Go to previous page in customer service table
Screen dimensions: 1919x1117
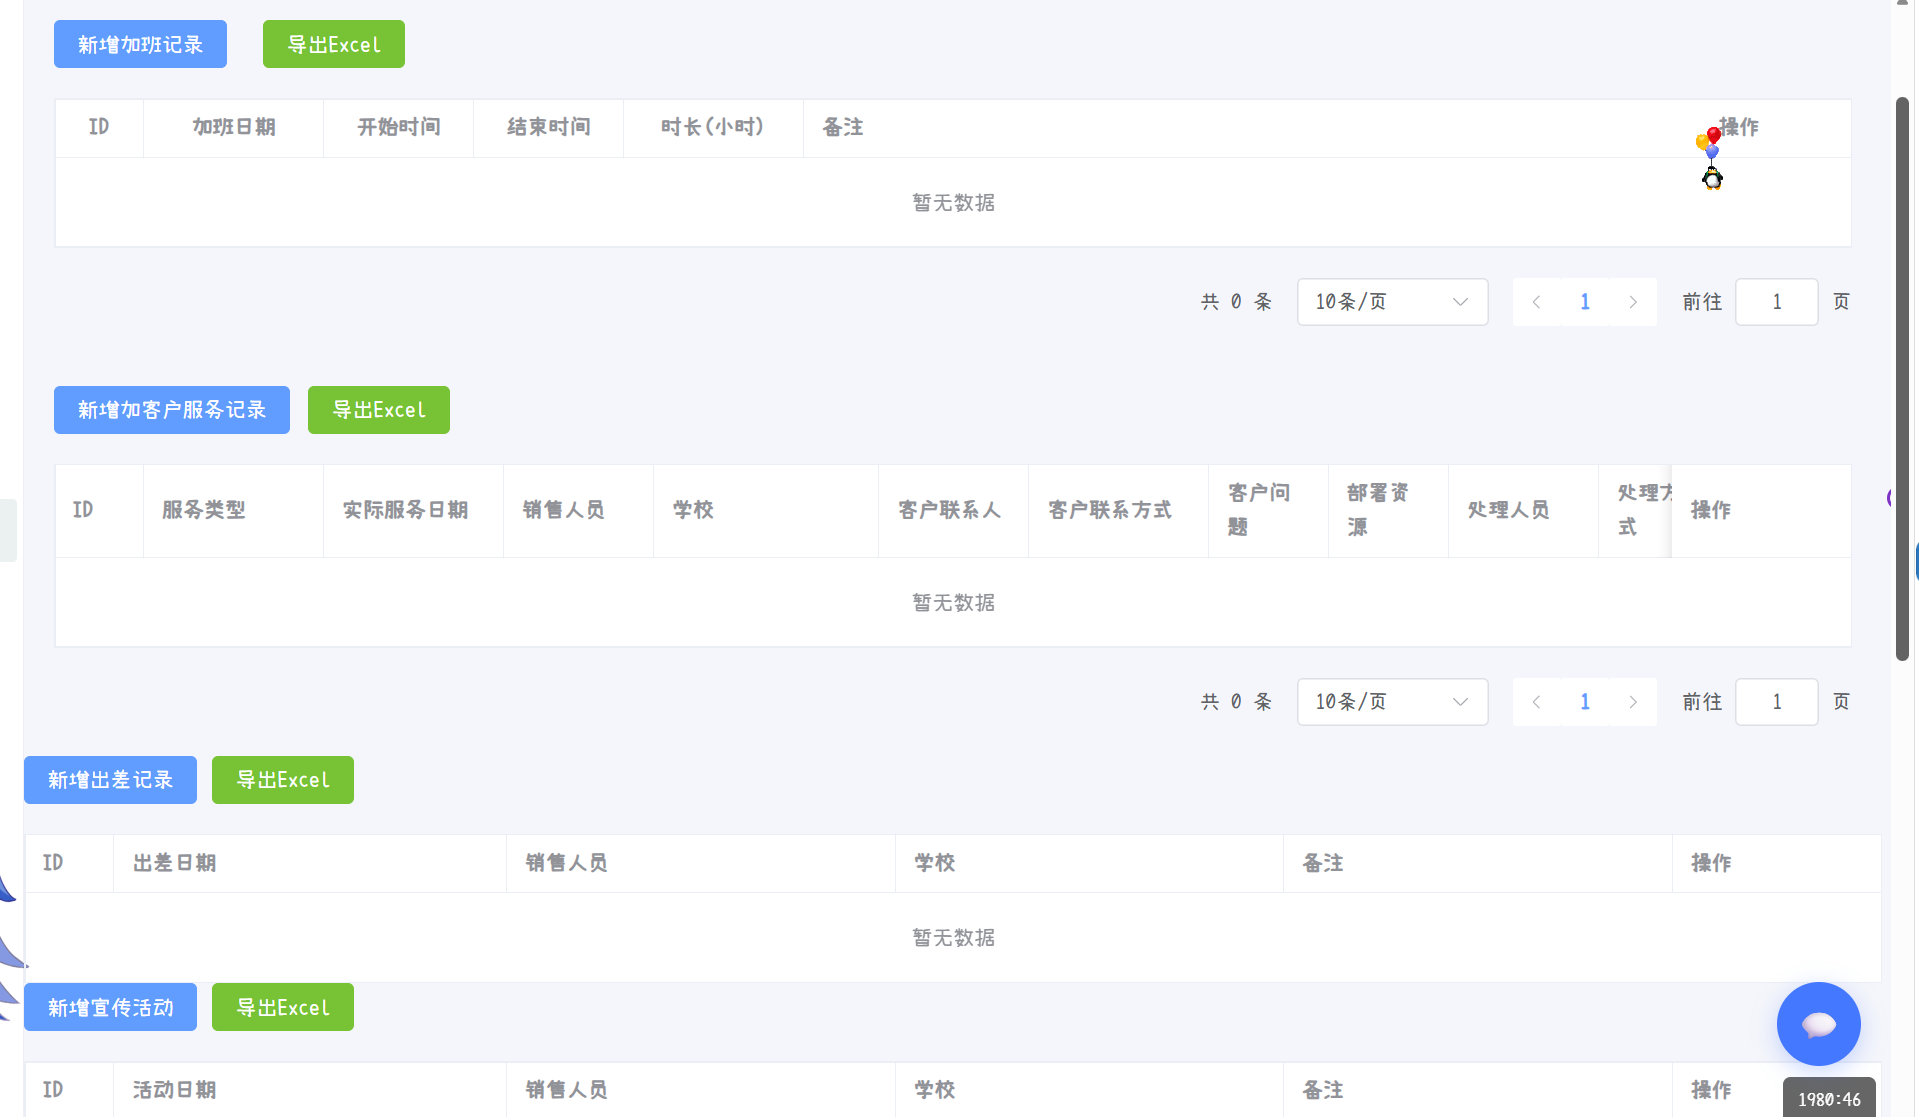1536,702
